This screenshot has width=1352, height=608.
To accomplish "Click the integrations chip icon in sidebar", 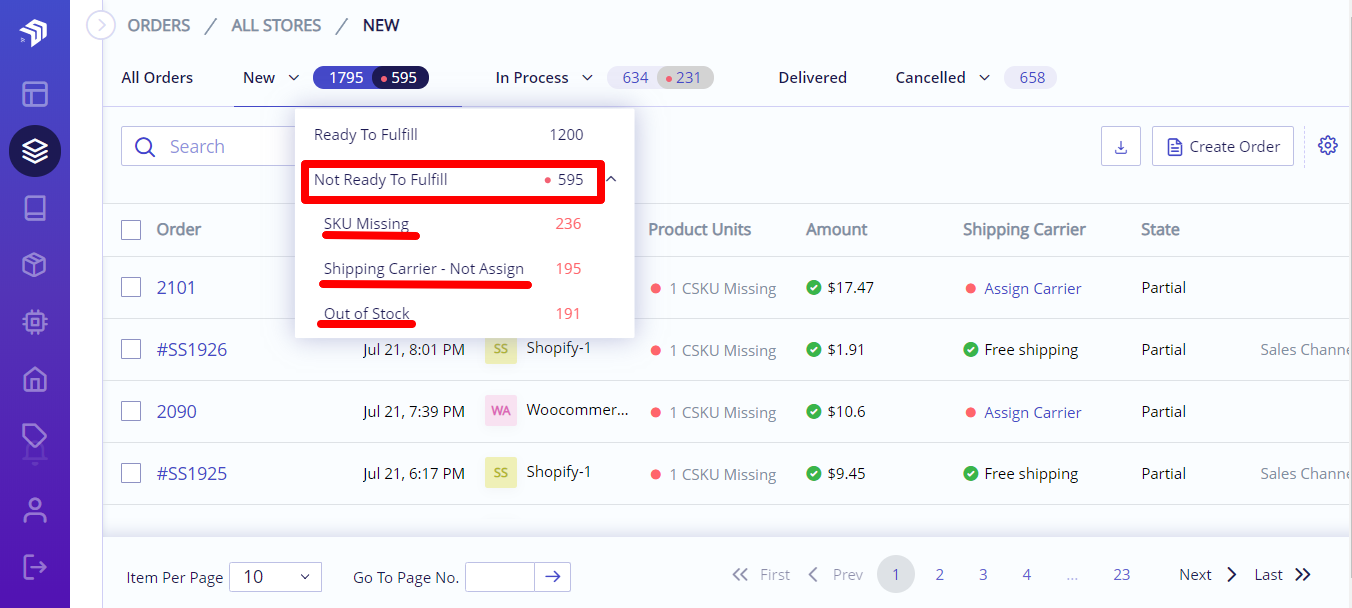I will click(x=35, y=322).
